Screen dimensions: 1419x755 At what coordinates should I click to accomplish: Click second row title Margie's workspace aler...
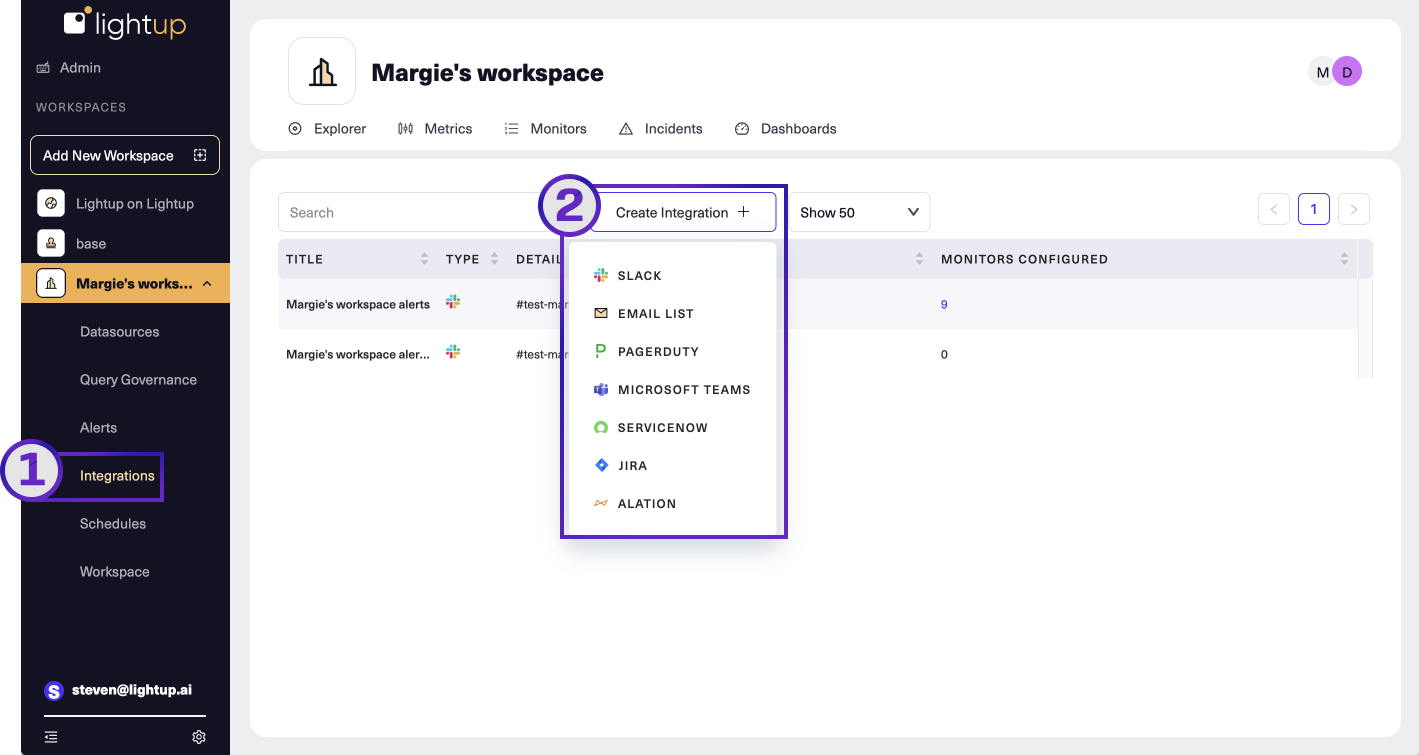point(358,354)
